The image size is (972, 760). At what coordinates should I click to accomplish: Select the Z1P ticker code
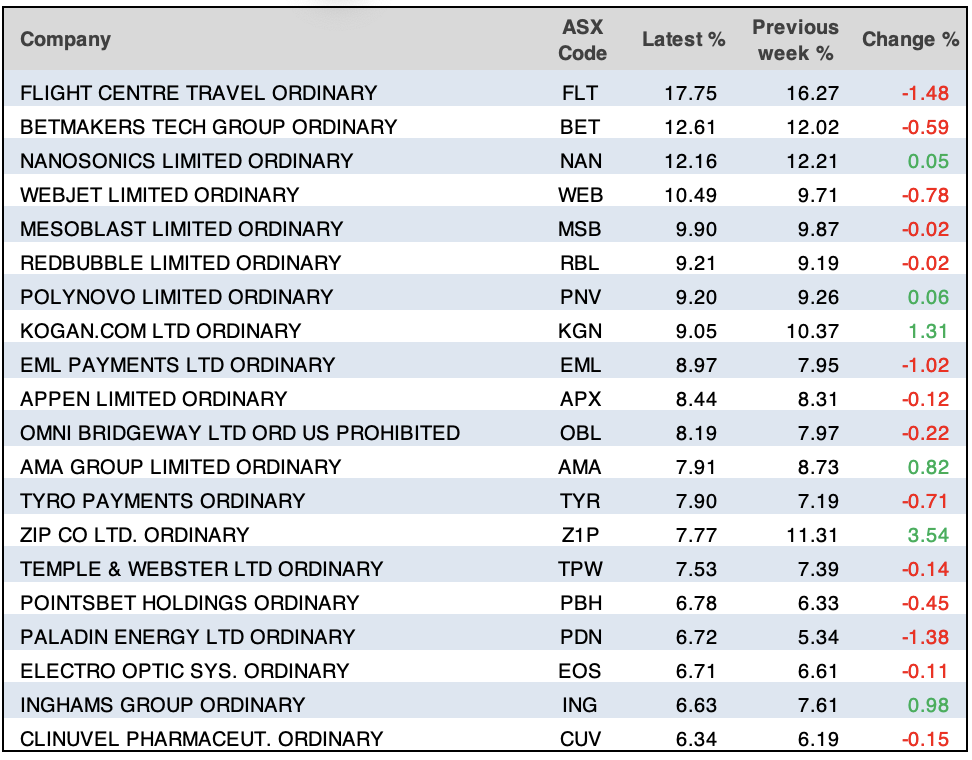(581, 535)
